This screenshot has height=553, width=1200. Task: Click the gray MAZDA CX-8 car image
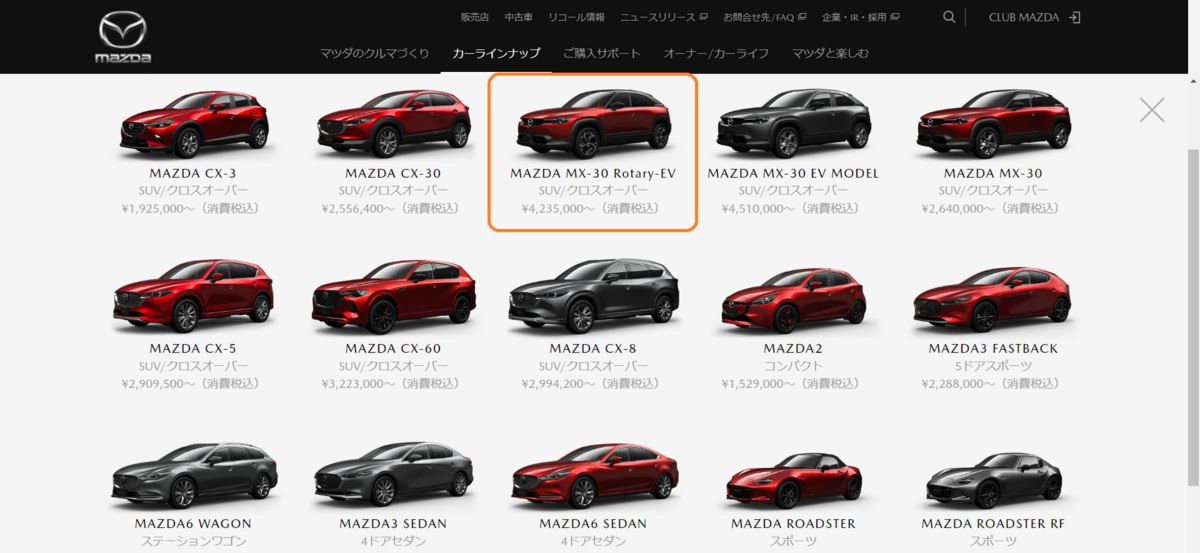point(593,296)
